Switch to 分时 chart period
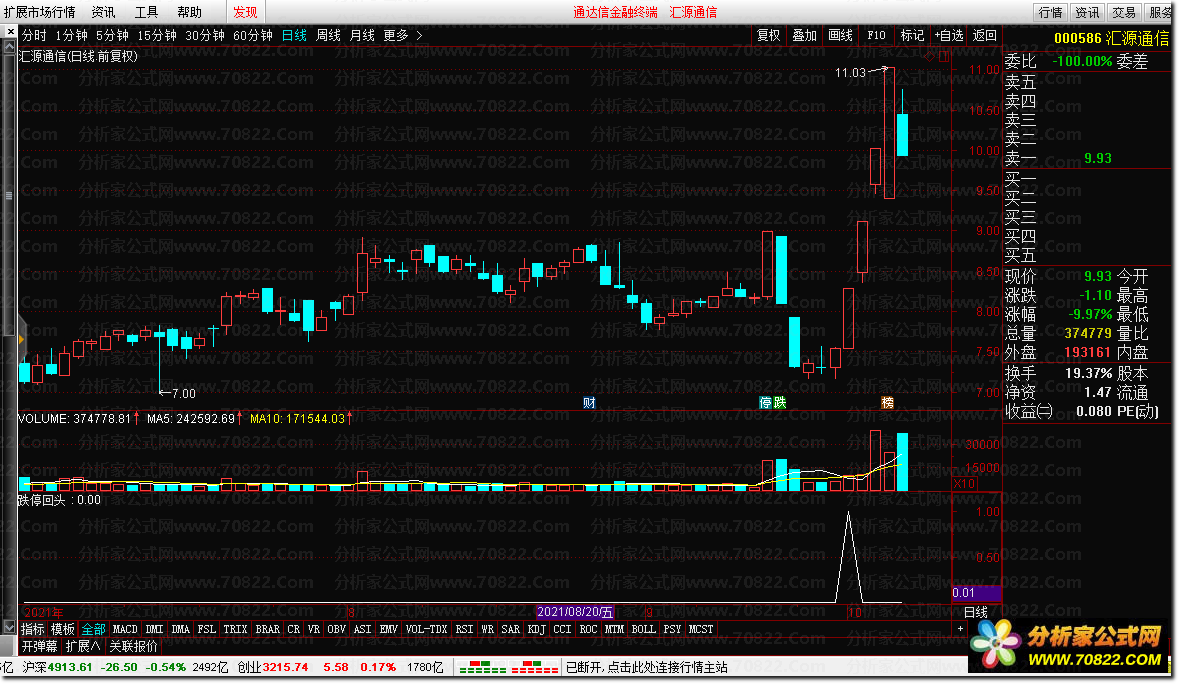The width and height of the screenshot is (1180, 684). (34, 35)
